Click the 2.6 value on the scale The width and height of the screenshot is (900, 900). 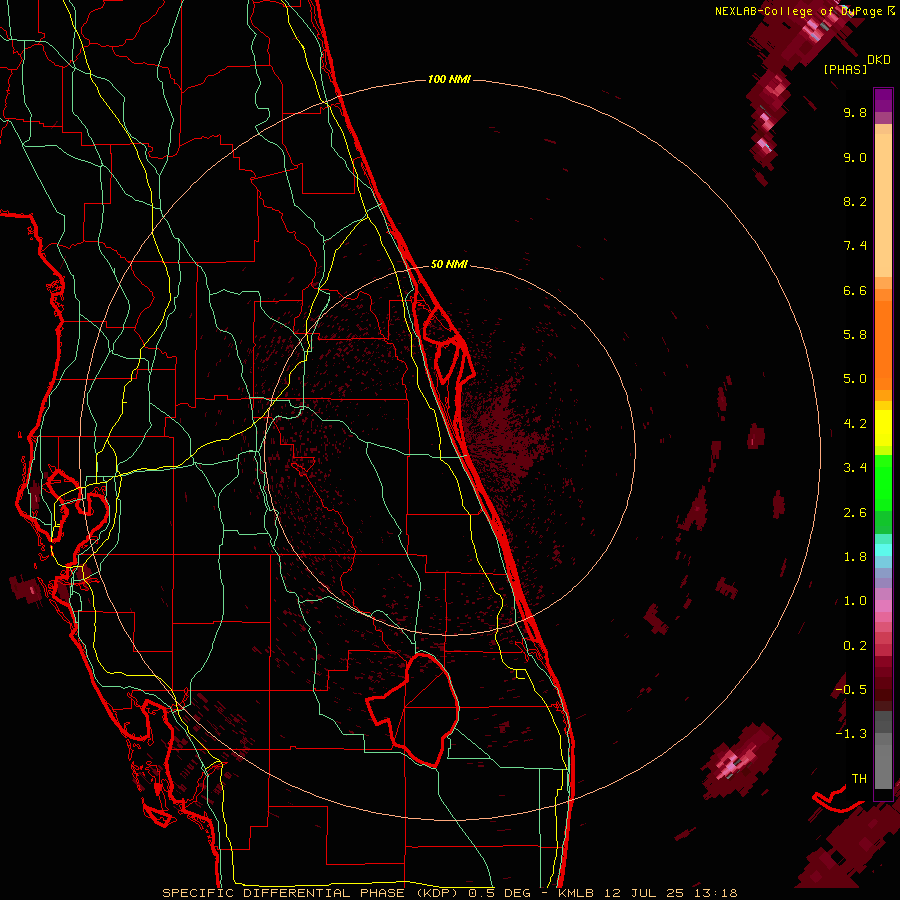(x=855, y=513)
